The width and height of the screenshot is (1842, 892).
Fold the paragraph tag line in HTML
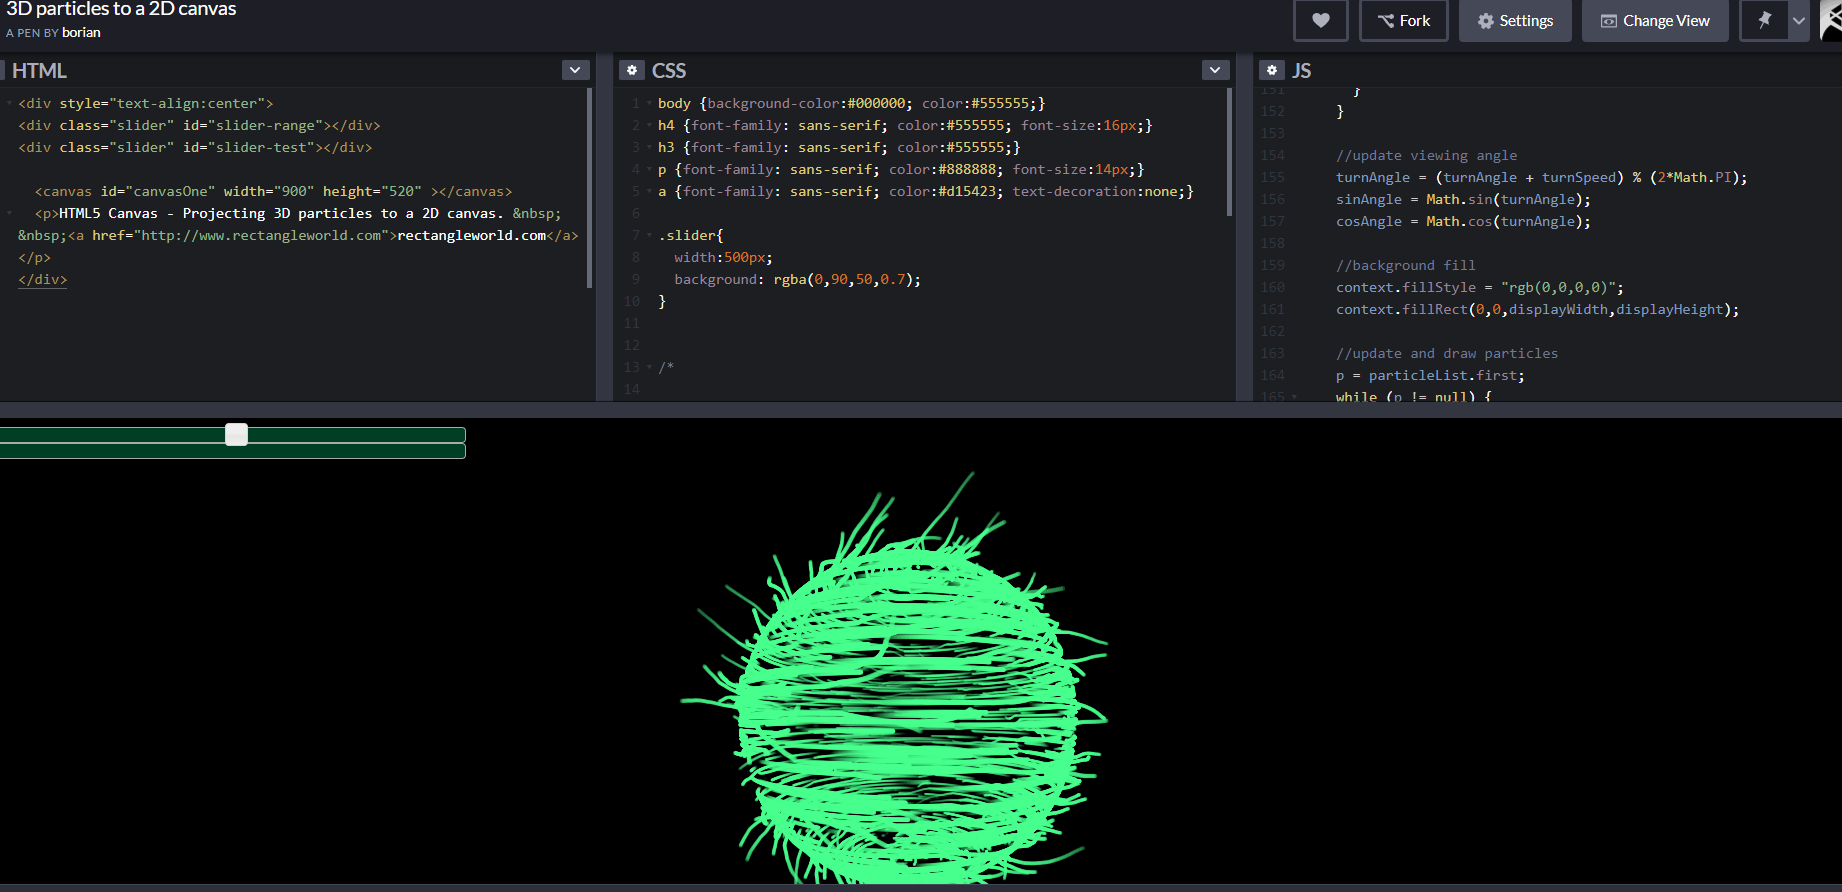[9, 213]
